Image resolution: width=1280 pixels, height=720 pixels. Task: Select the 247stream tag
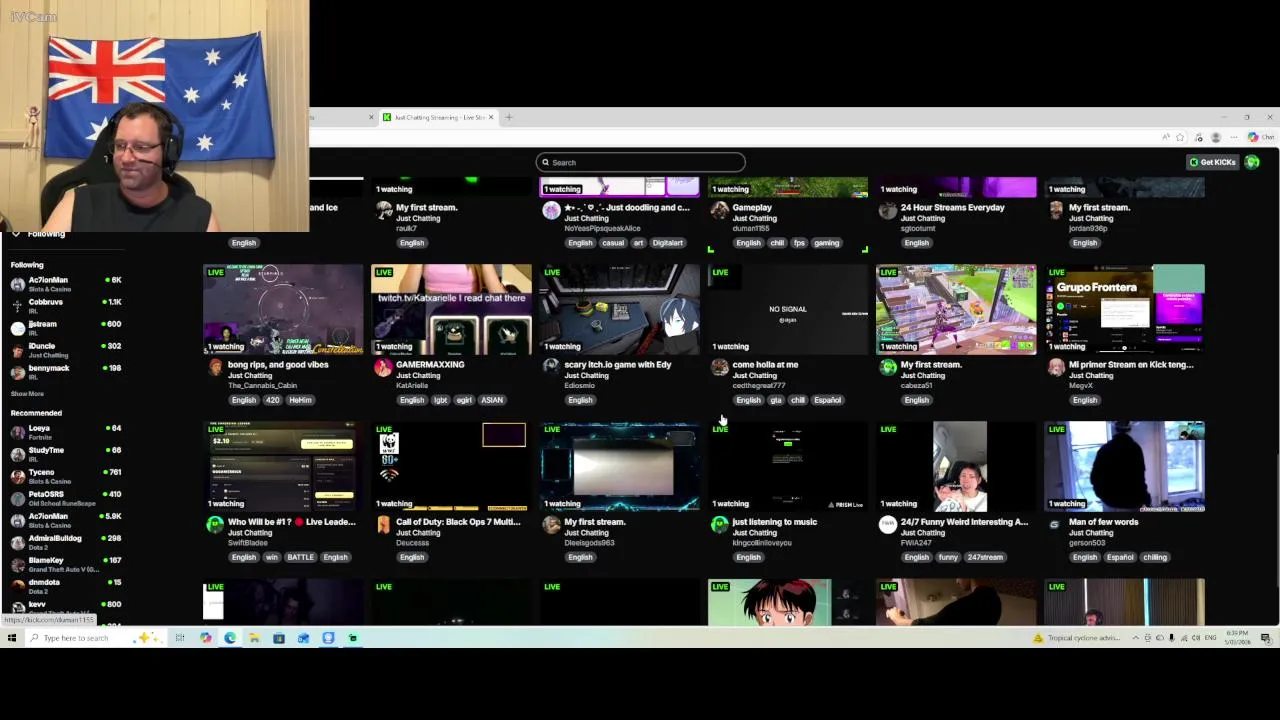click(985, 557)
